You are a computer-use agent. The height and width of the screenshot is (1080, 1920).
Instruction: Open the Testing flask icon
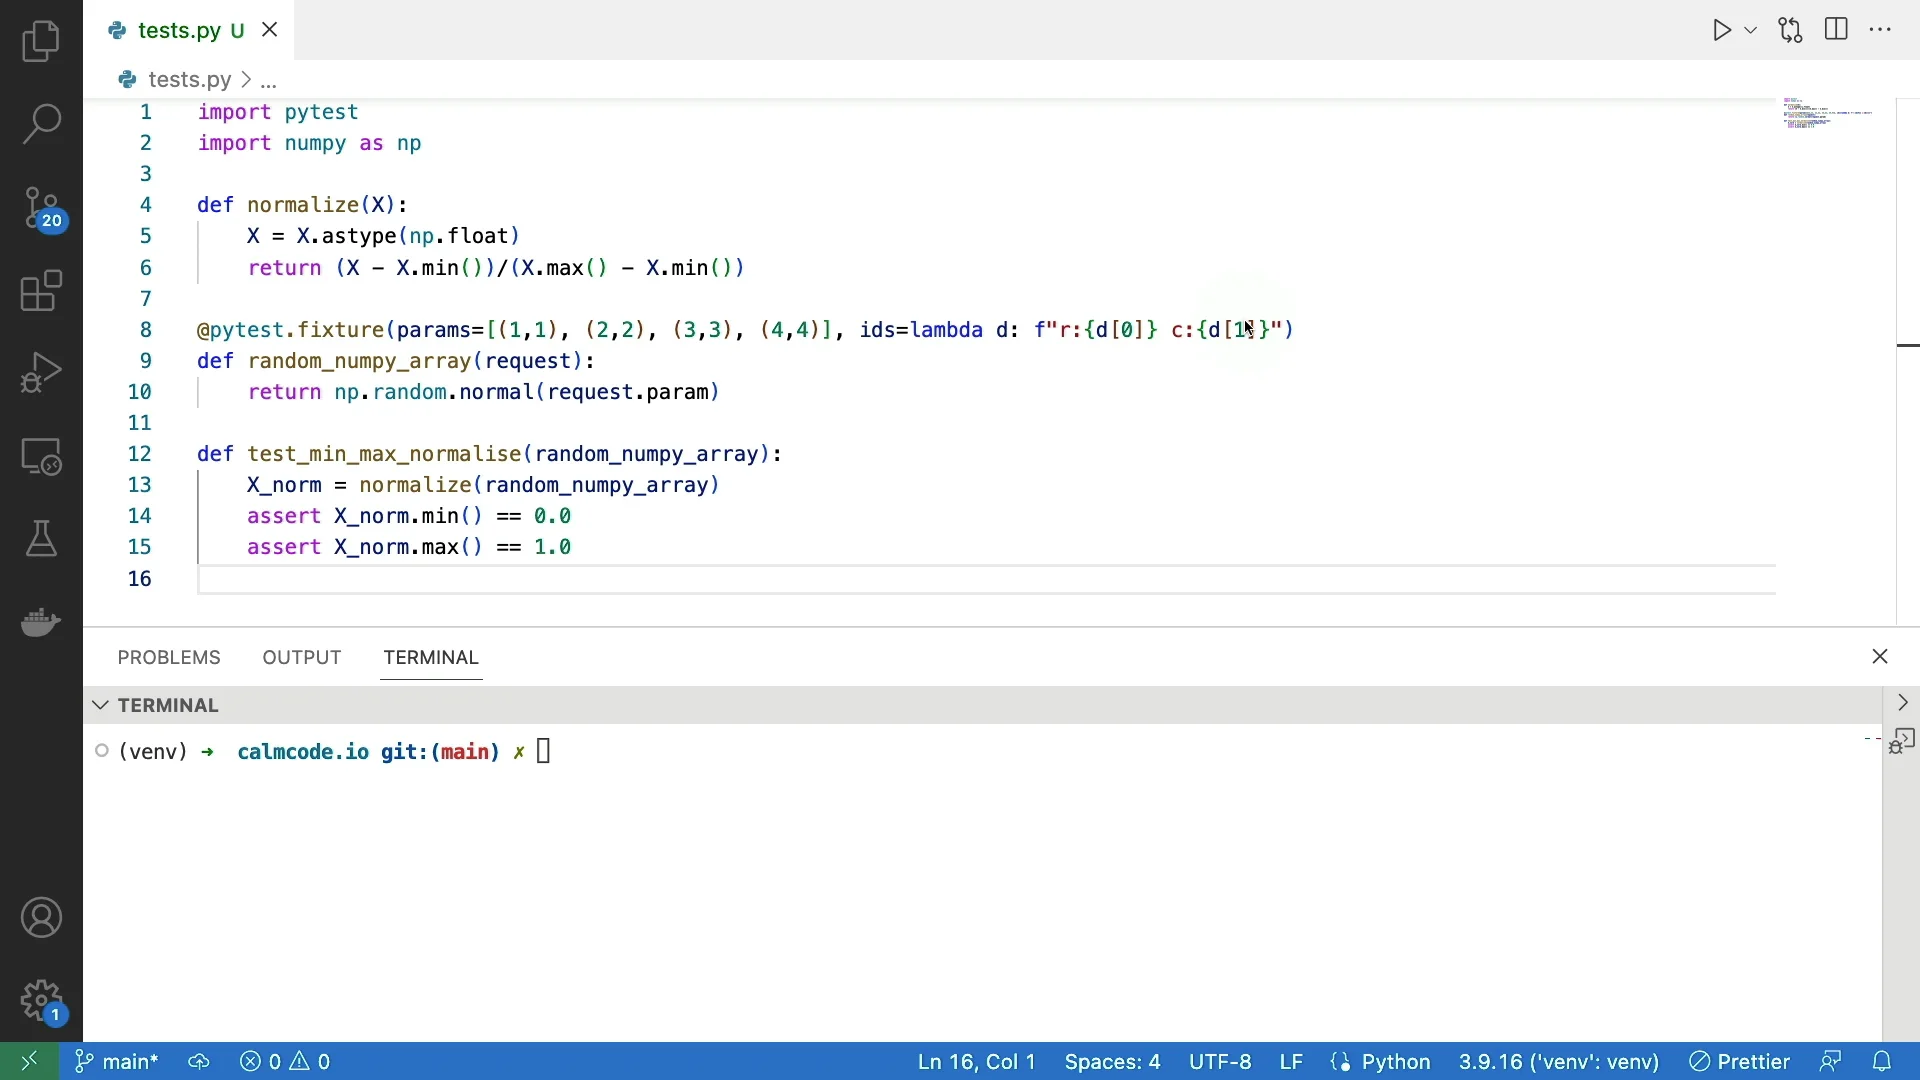[41, 540]
